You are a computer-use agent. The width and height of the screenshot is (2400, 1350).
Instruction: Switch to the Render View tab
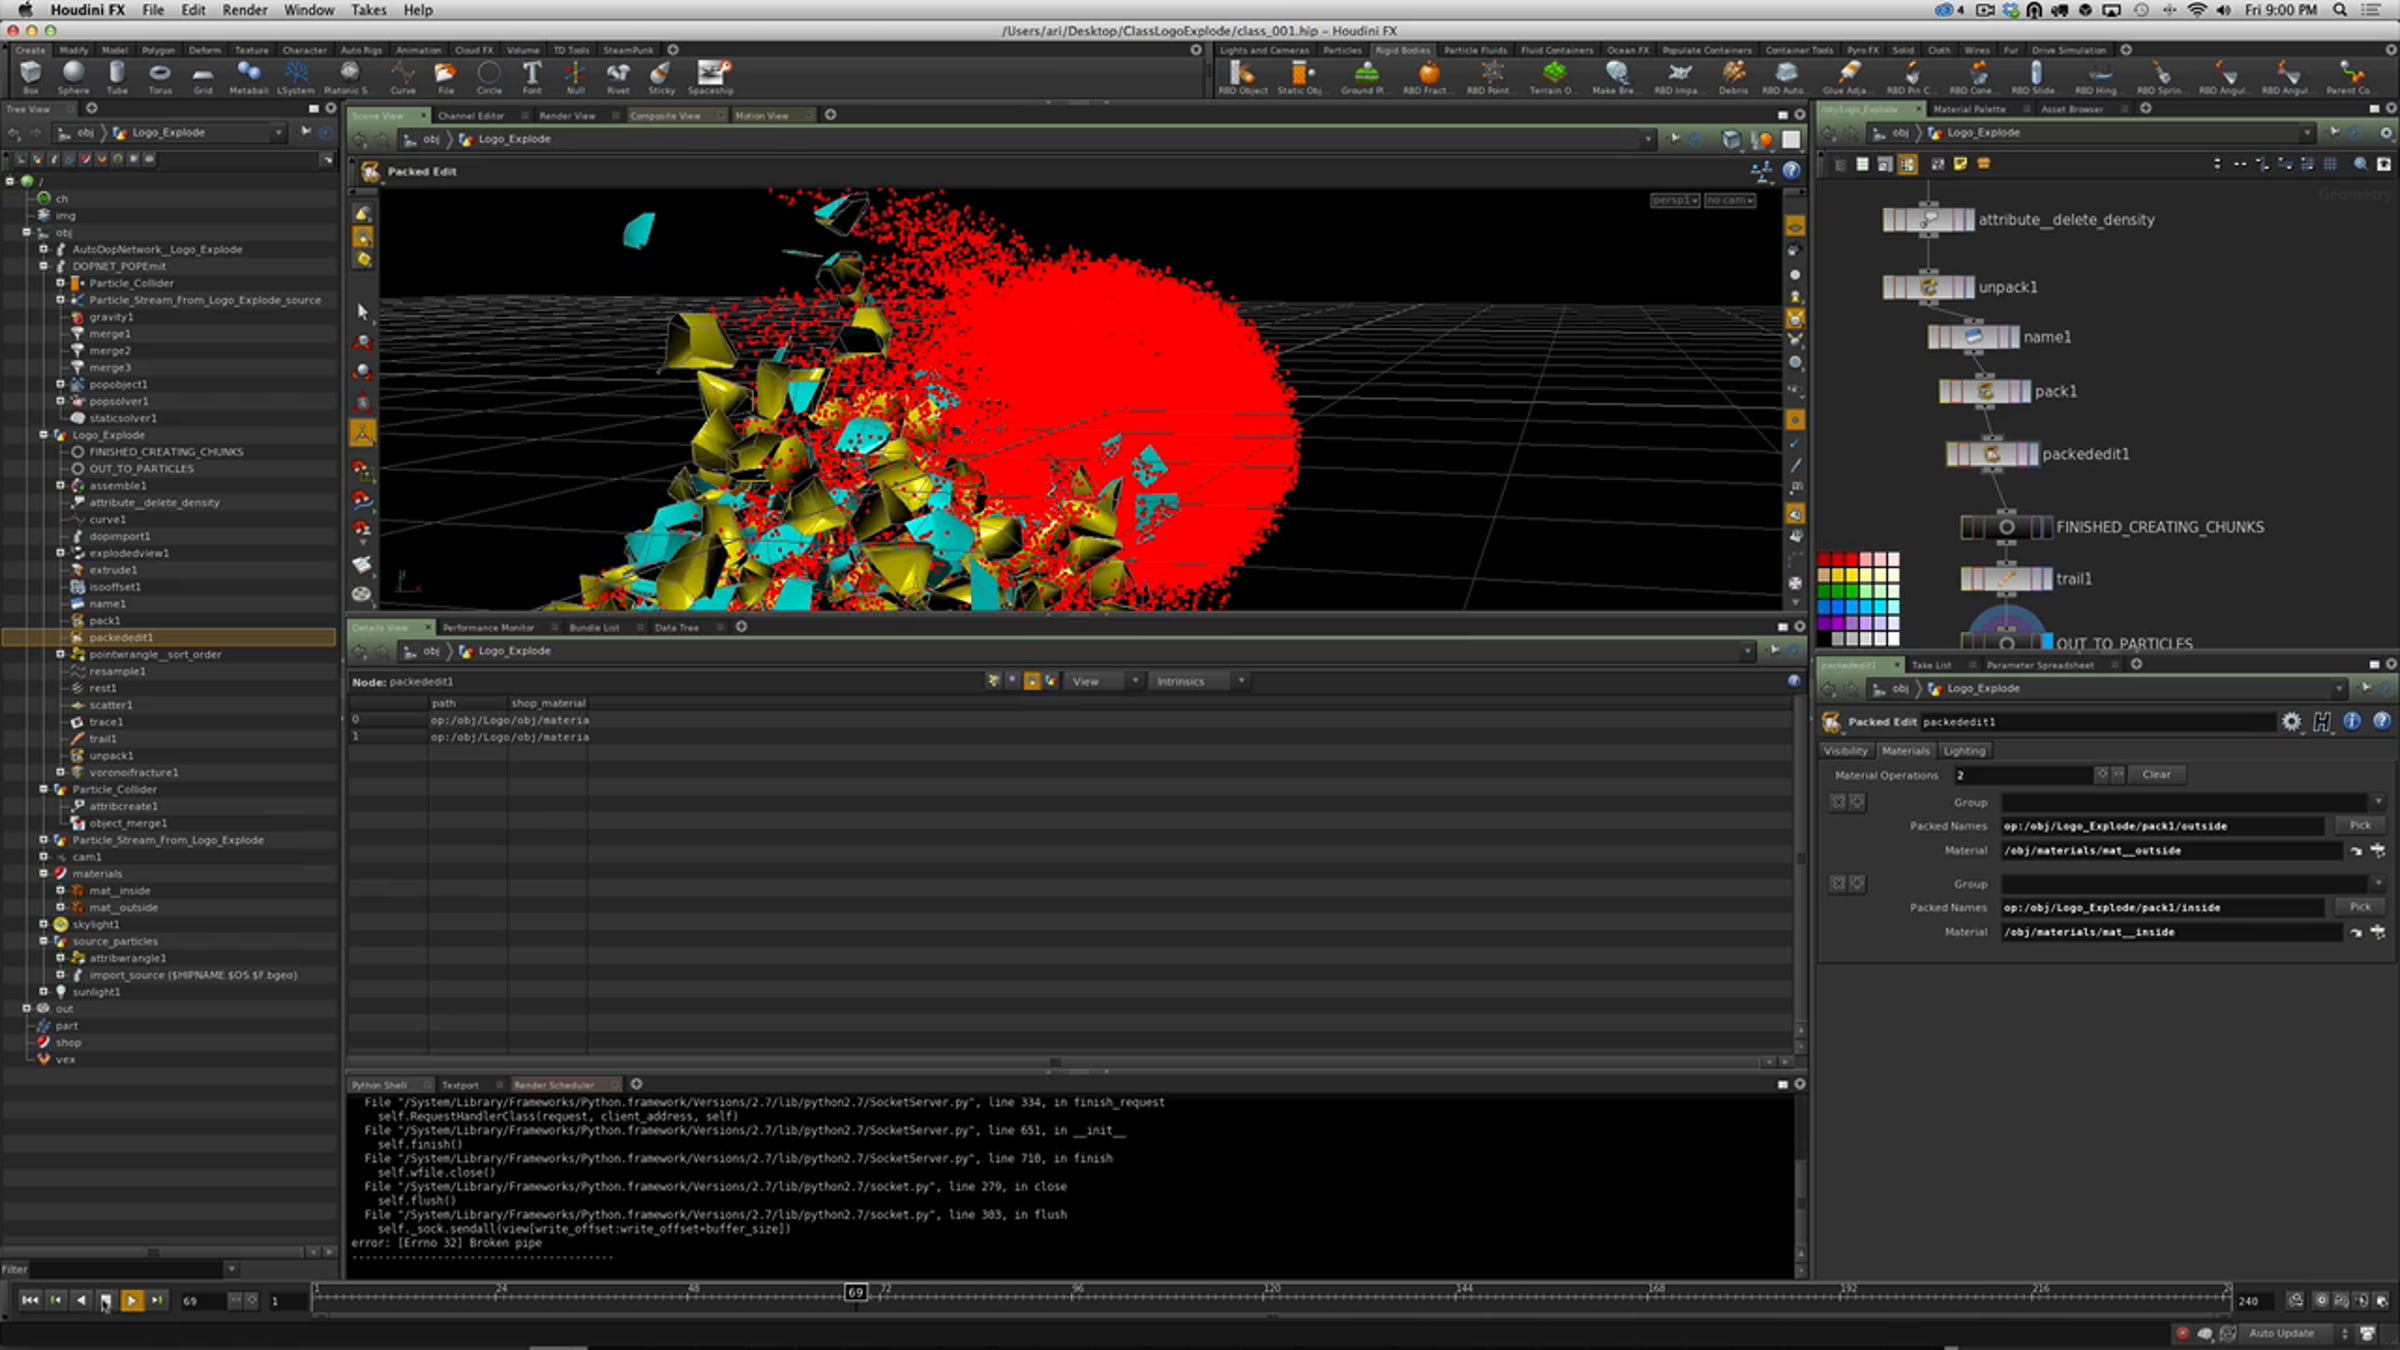[567, 116]
